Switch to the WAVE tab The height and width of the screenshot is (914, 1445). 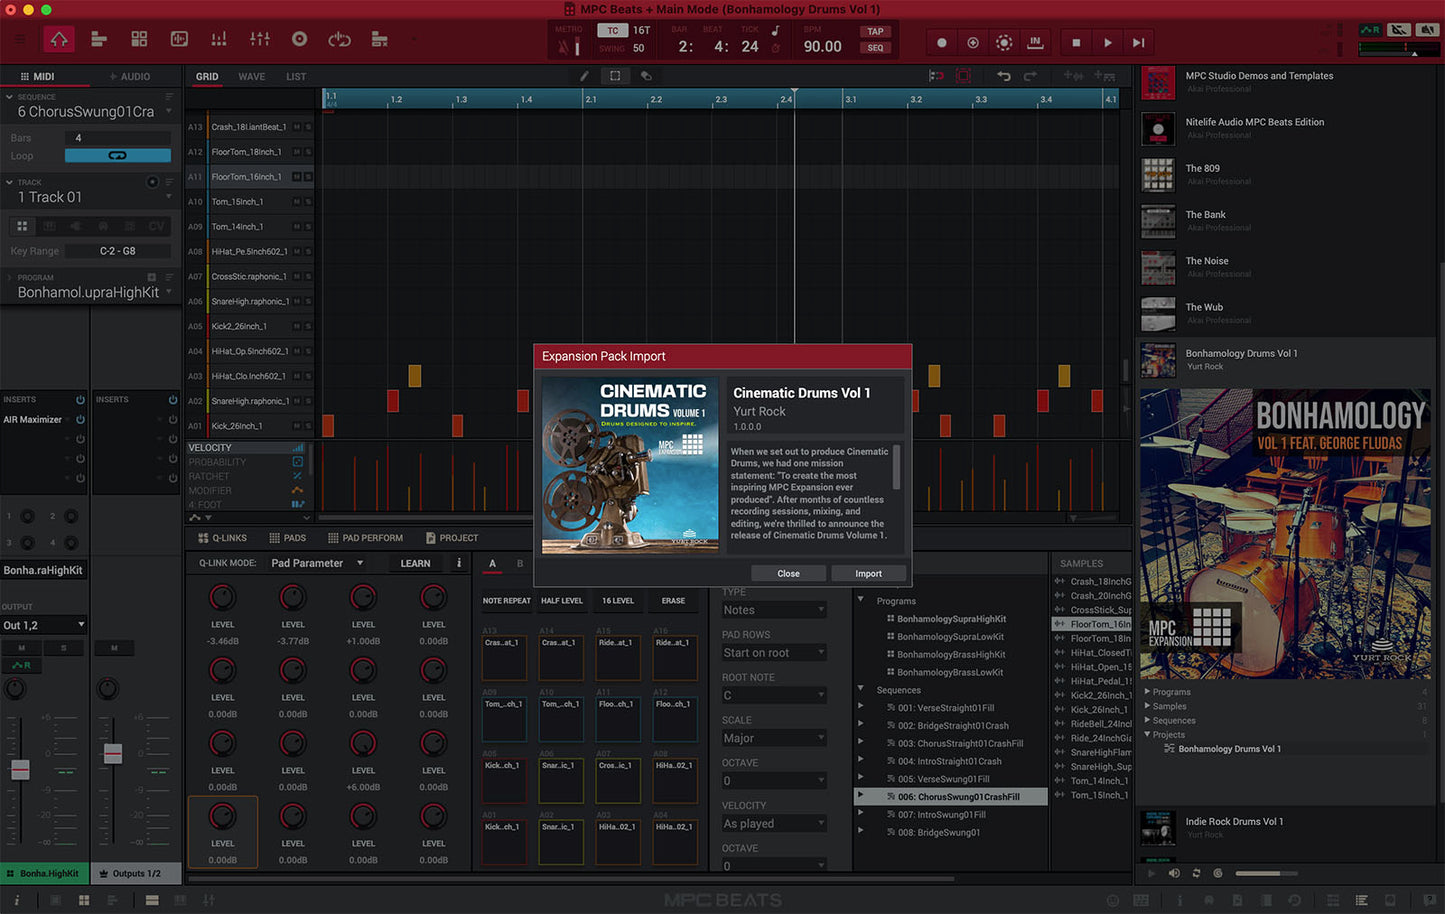pyautogui.click(x=251, y=77)
